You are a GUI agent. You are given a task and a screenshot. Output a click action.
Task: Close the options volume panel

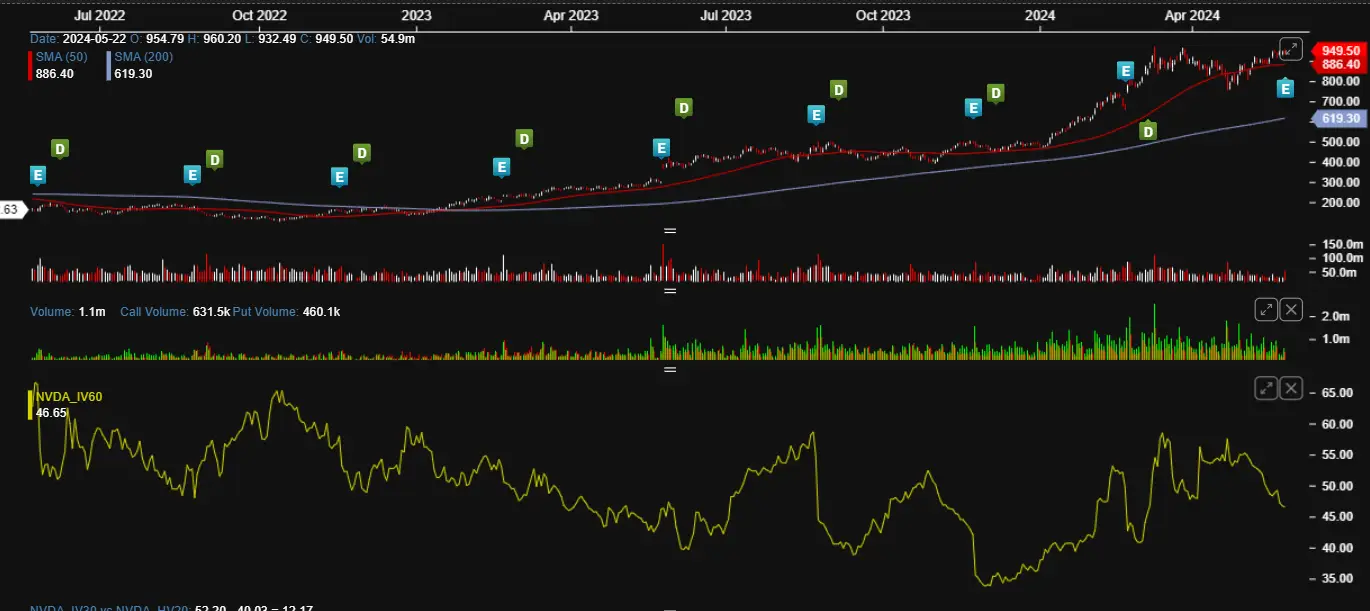(1292, 309)
